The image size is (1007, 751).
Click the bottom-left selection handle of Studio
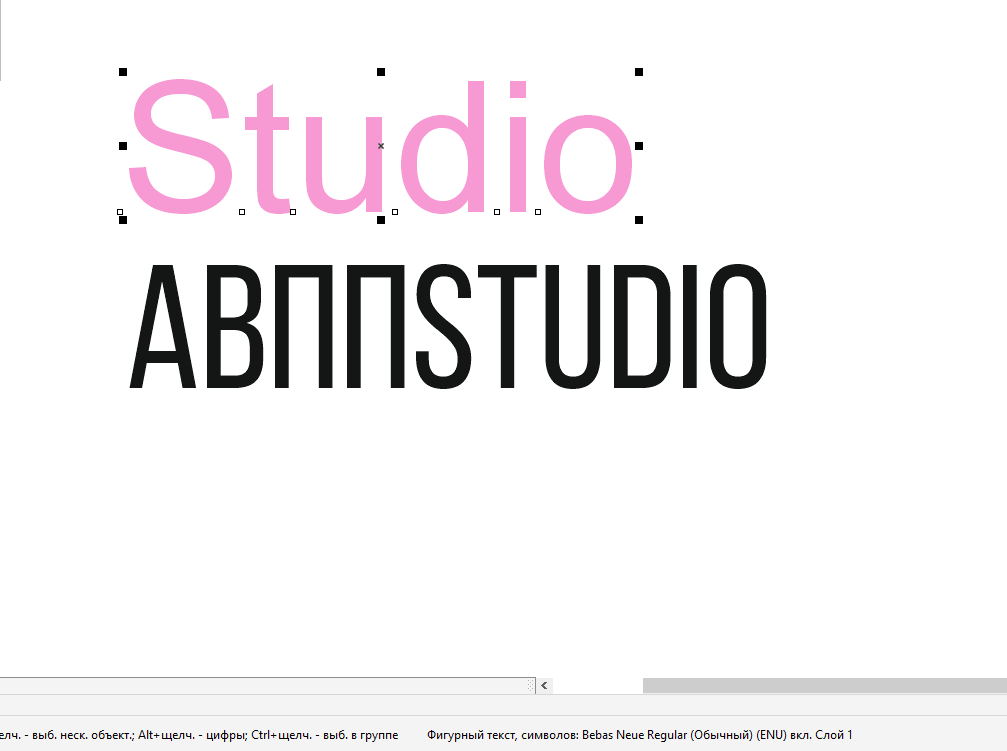[x=123, y=220]
